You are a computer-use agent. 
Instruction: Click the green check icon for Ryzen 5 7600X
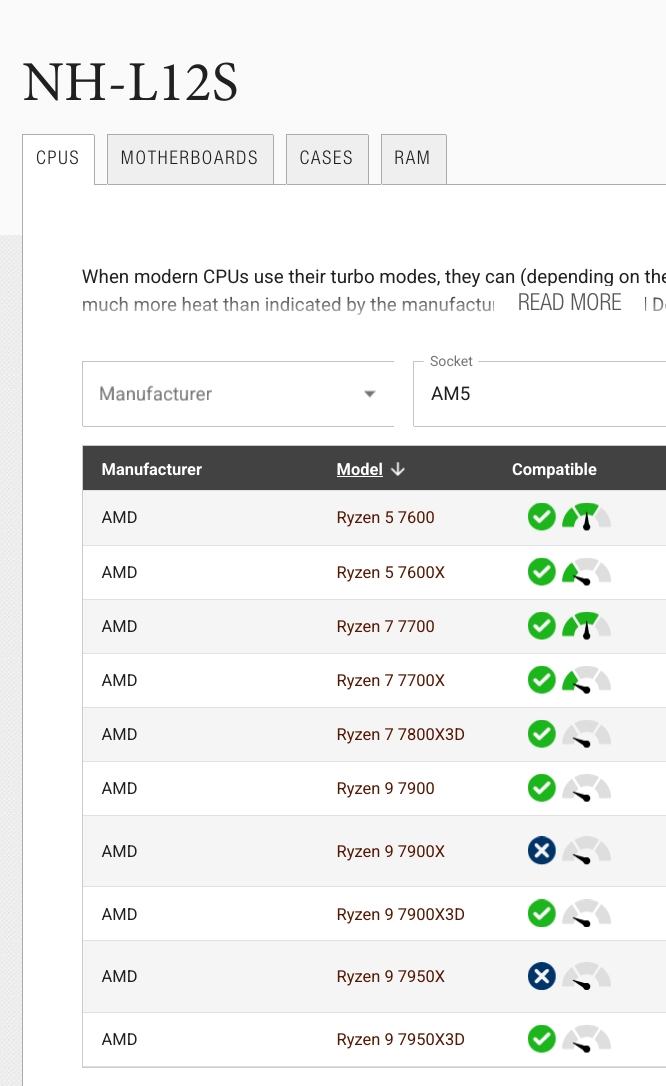click(541, 572)
